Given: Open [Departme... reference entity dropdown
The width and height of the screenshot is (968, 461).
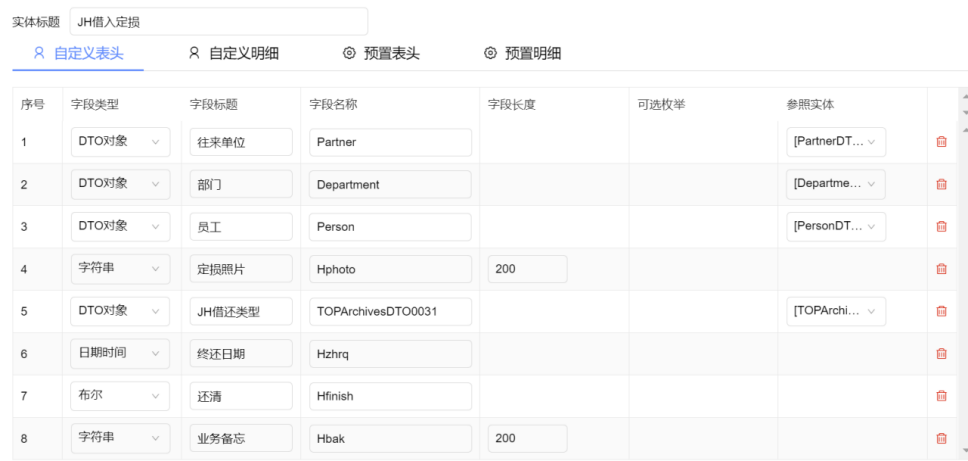Looking at the screenshot, I should click(836, 184).
